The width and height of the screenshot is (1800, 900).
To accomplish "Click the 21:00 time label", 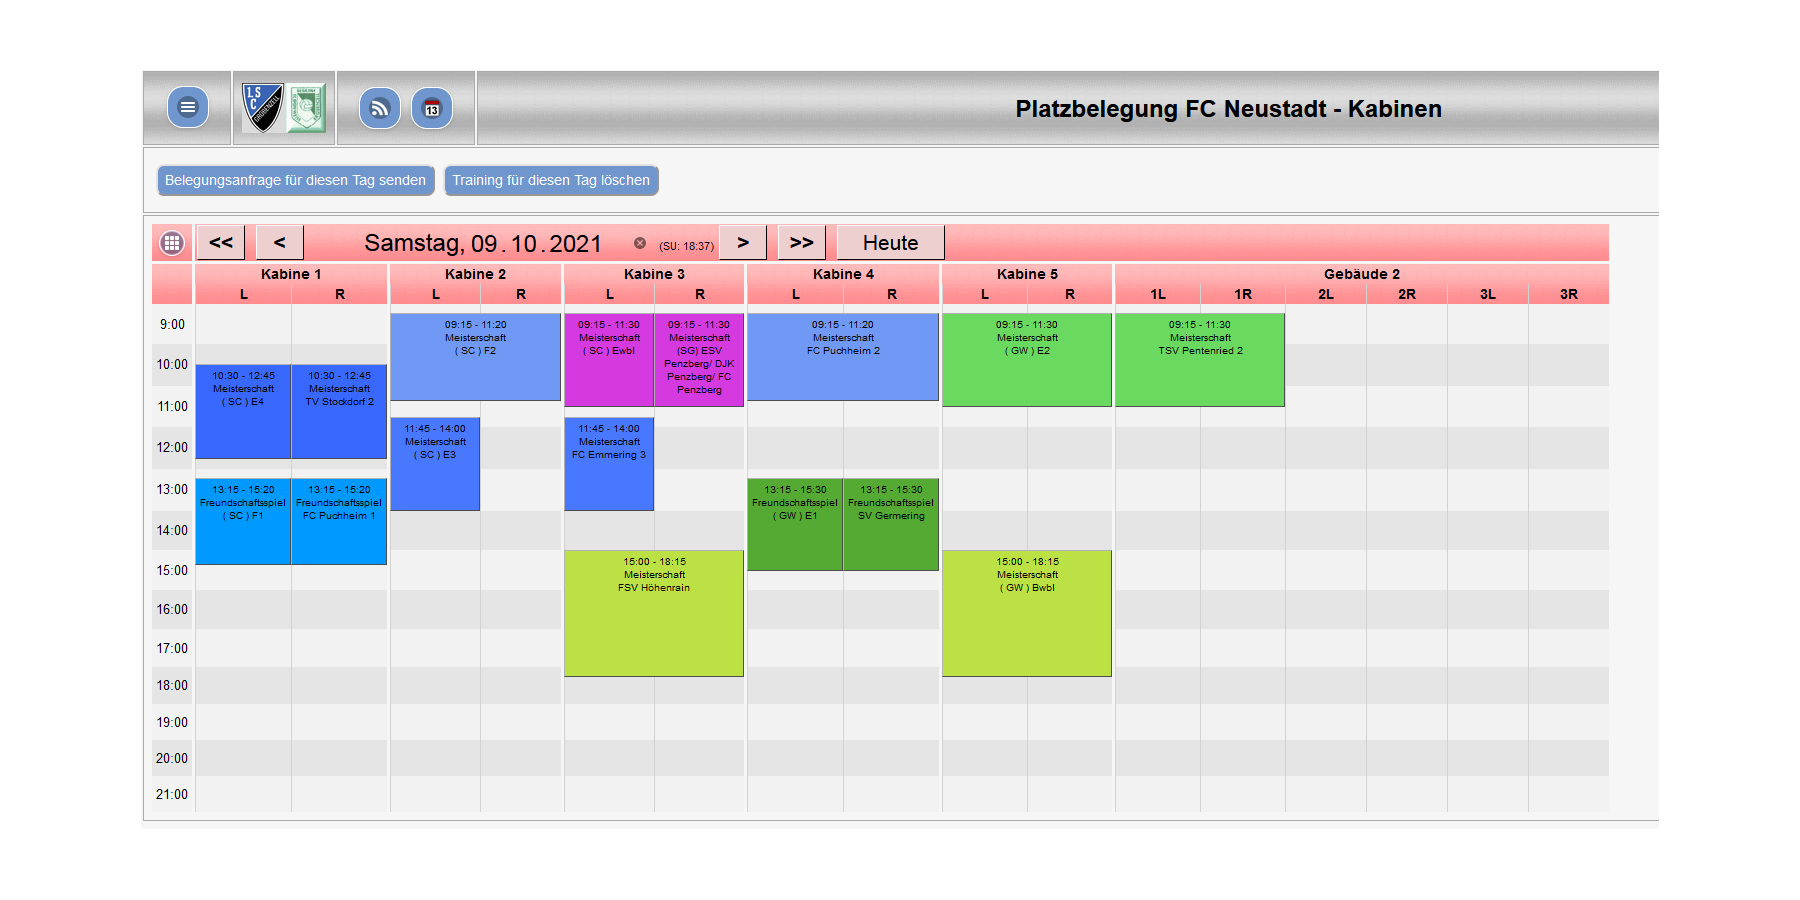I will (172, 794).
